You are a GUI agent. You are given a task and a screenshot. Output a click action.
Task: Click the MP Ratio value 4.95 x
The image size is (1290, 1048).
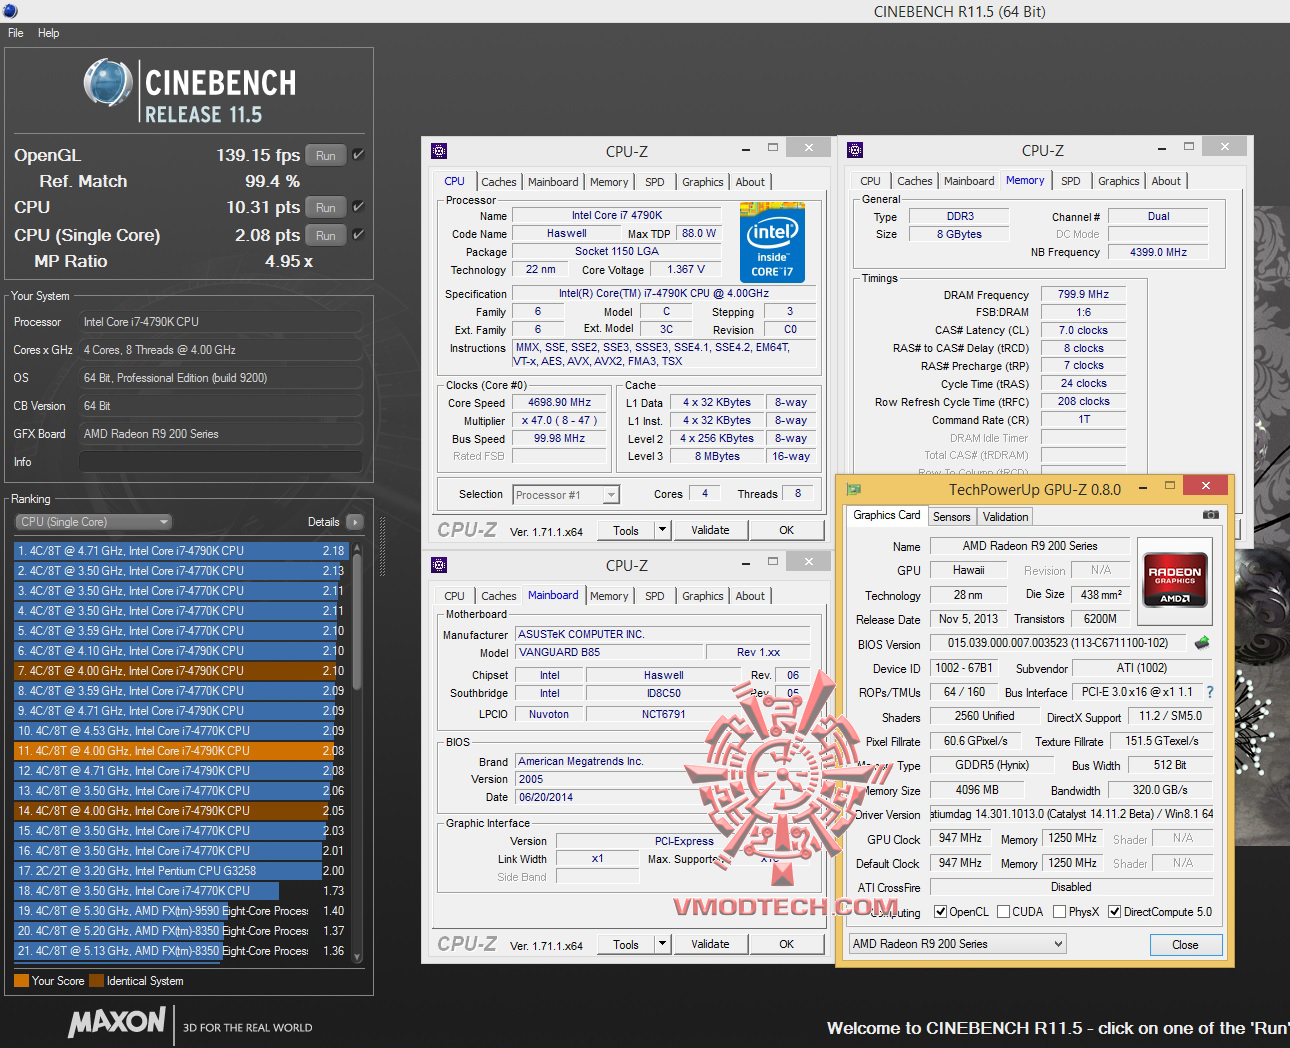click(289, 261)
